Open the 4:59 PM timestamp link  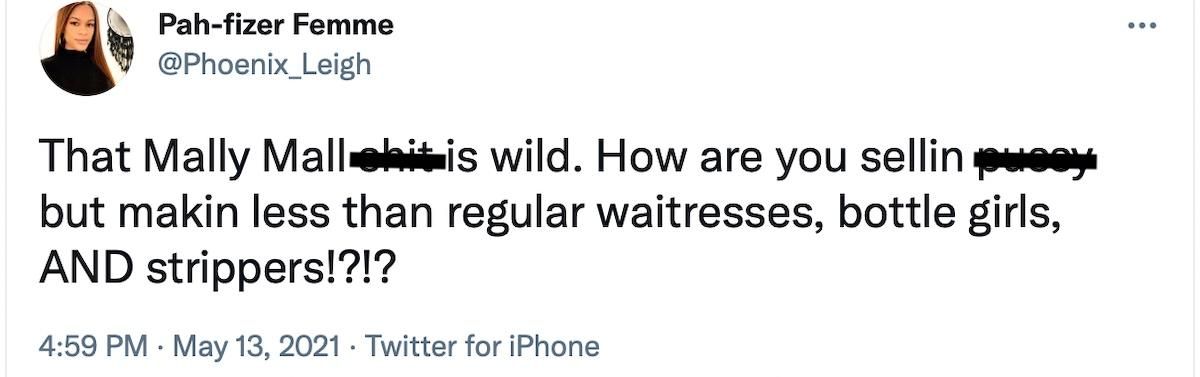point(91,347)
